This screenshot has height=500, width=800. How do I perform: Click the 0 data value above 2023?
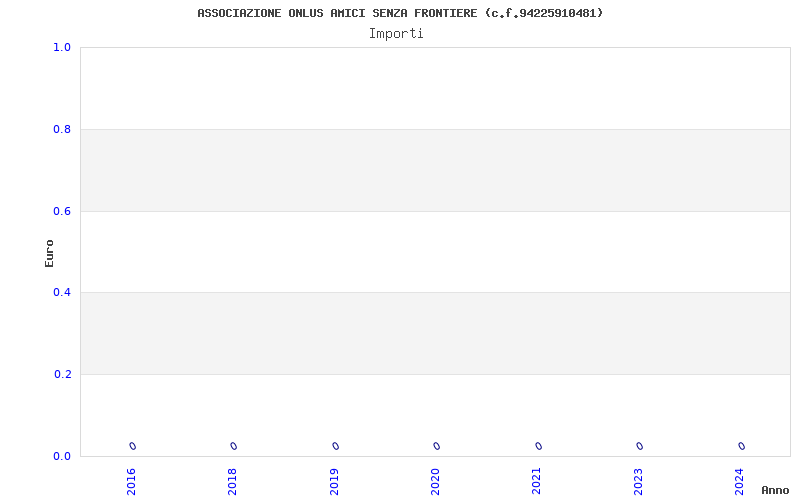pyautogui.click(x=640, y=446)
